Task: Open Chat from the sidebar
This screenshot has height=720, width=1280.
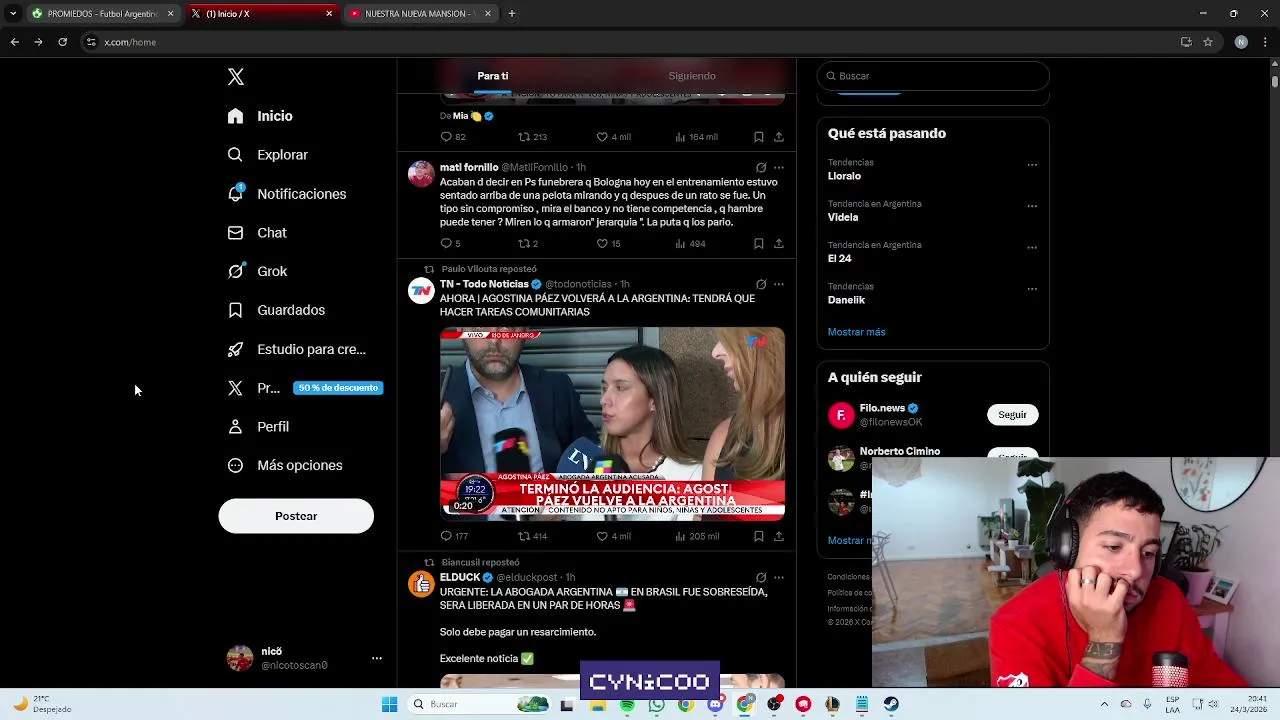Action: pyautogui.click(x=257, y=233)
